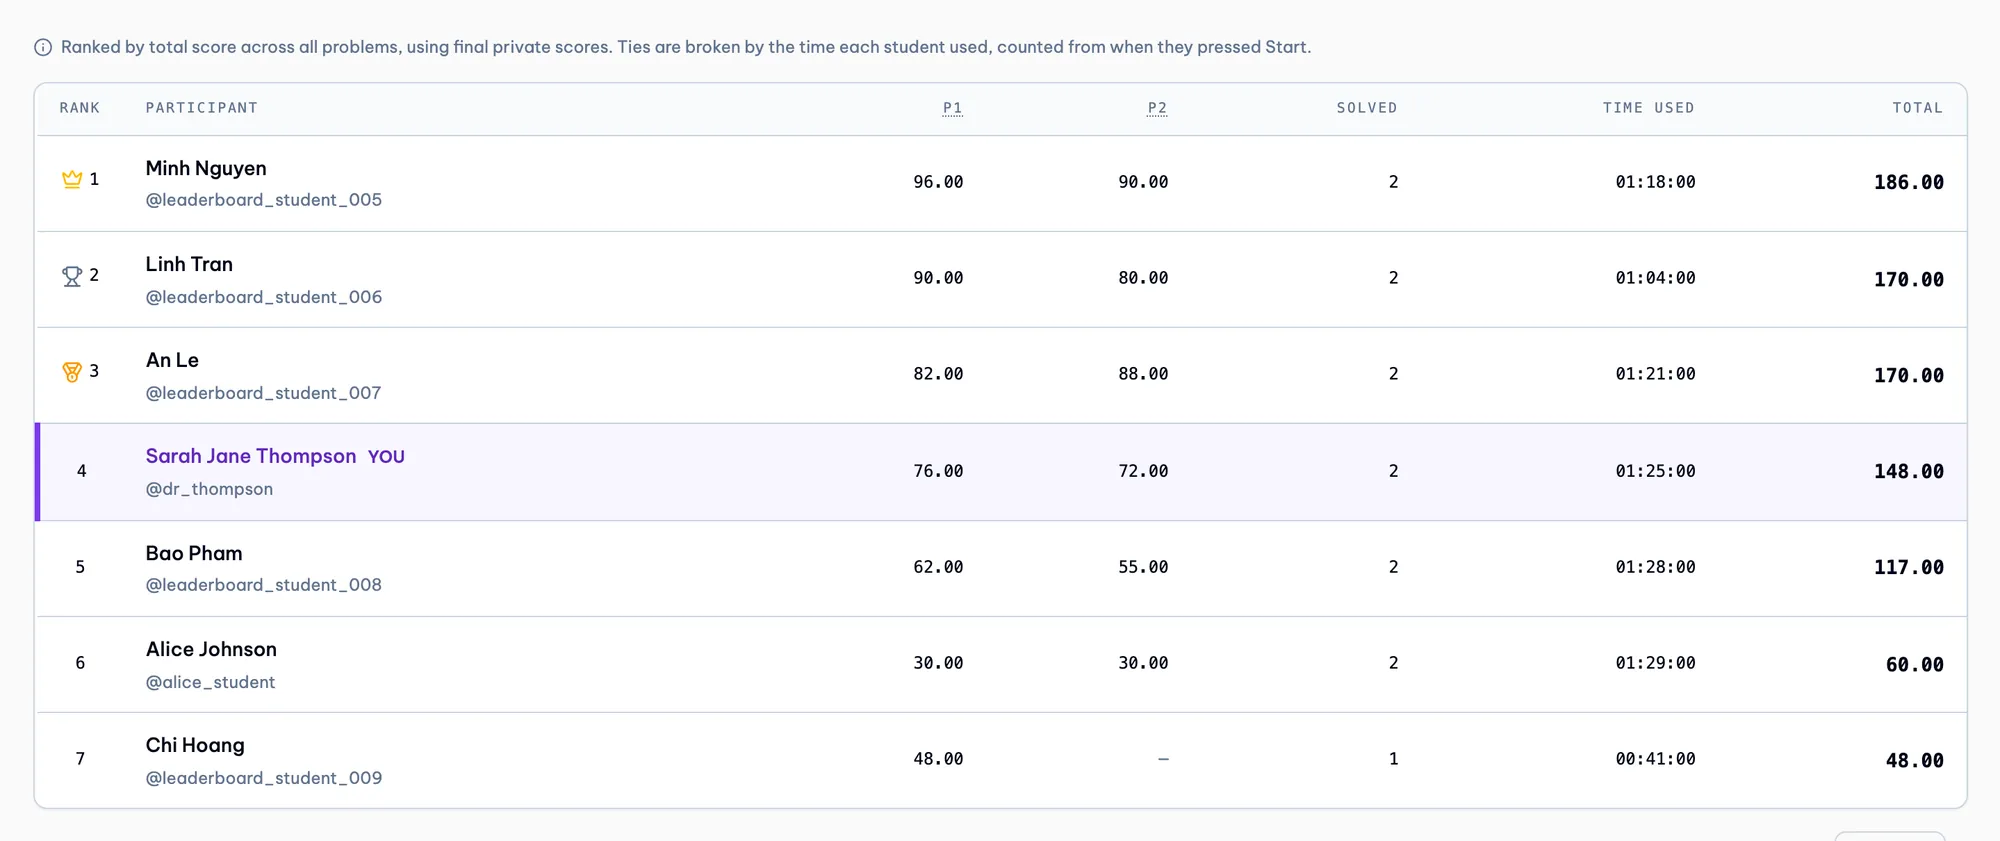The height and width of the screenshot is (841, 2000).
Task: Click the medal icon for rank 3
Action: [72, 372]
